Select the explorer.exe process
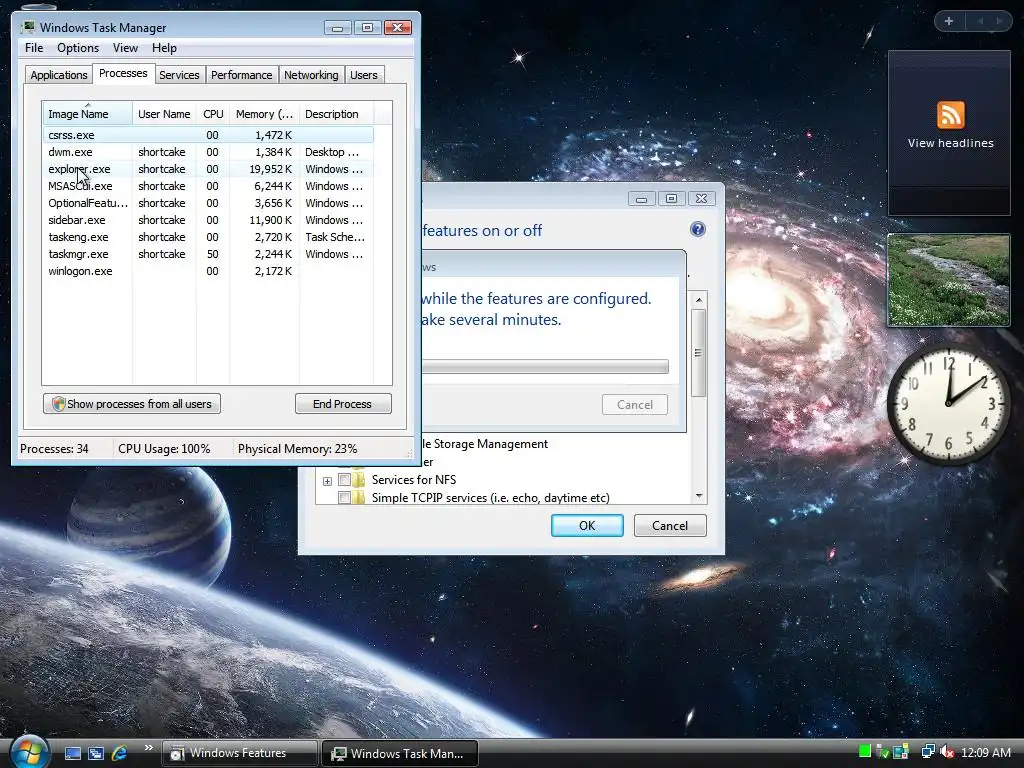 tap(208, 169)
